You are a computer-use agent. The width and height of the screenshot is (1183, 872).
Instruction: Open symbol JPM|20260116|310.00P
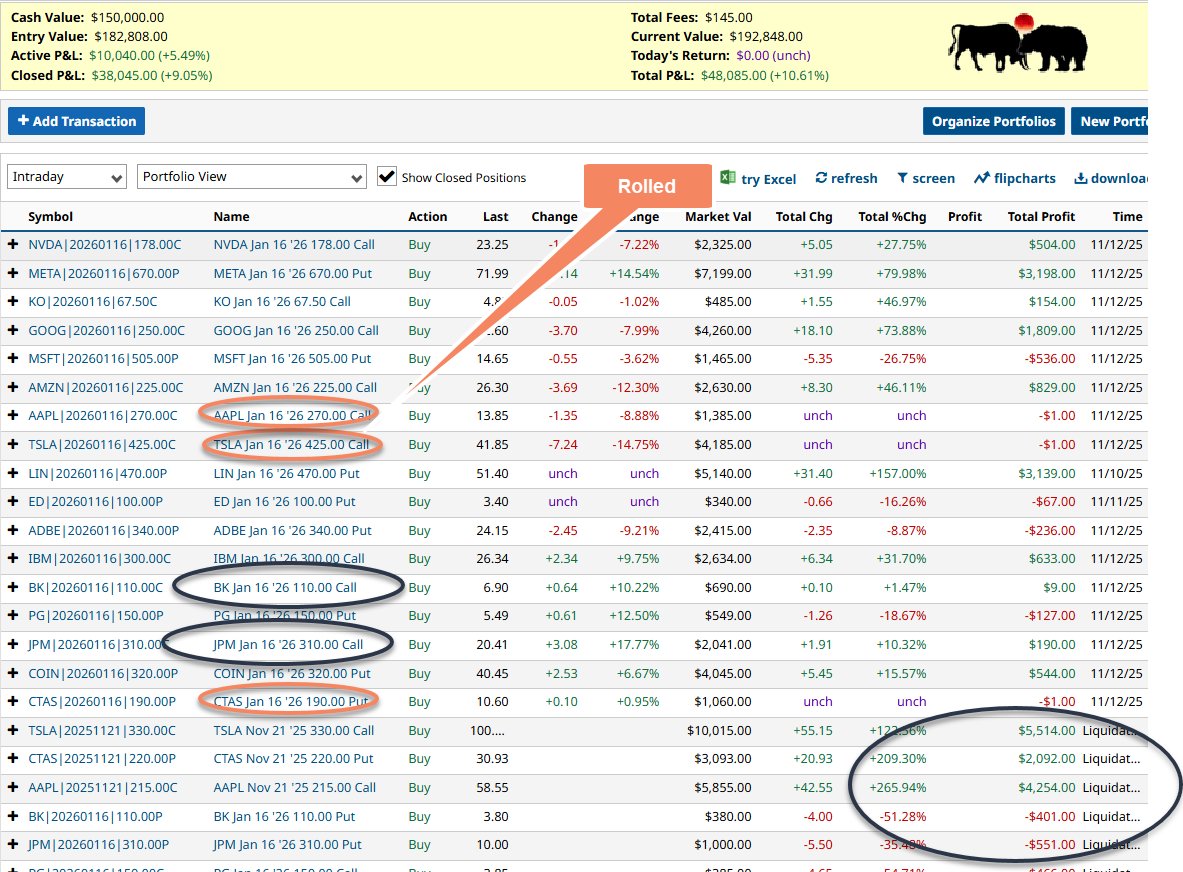pos(98,844)
